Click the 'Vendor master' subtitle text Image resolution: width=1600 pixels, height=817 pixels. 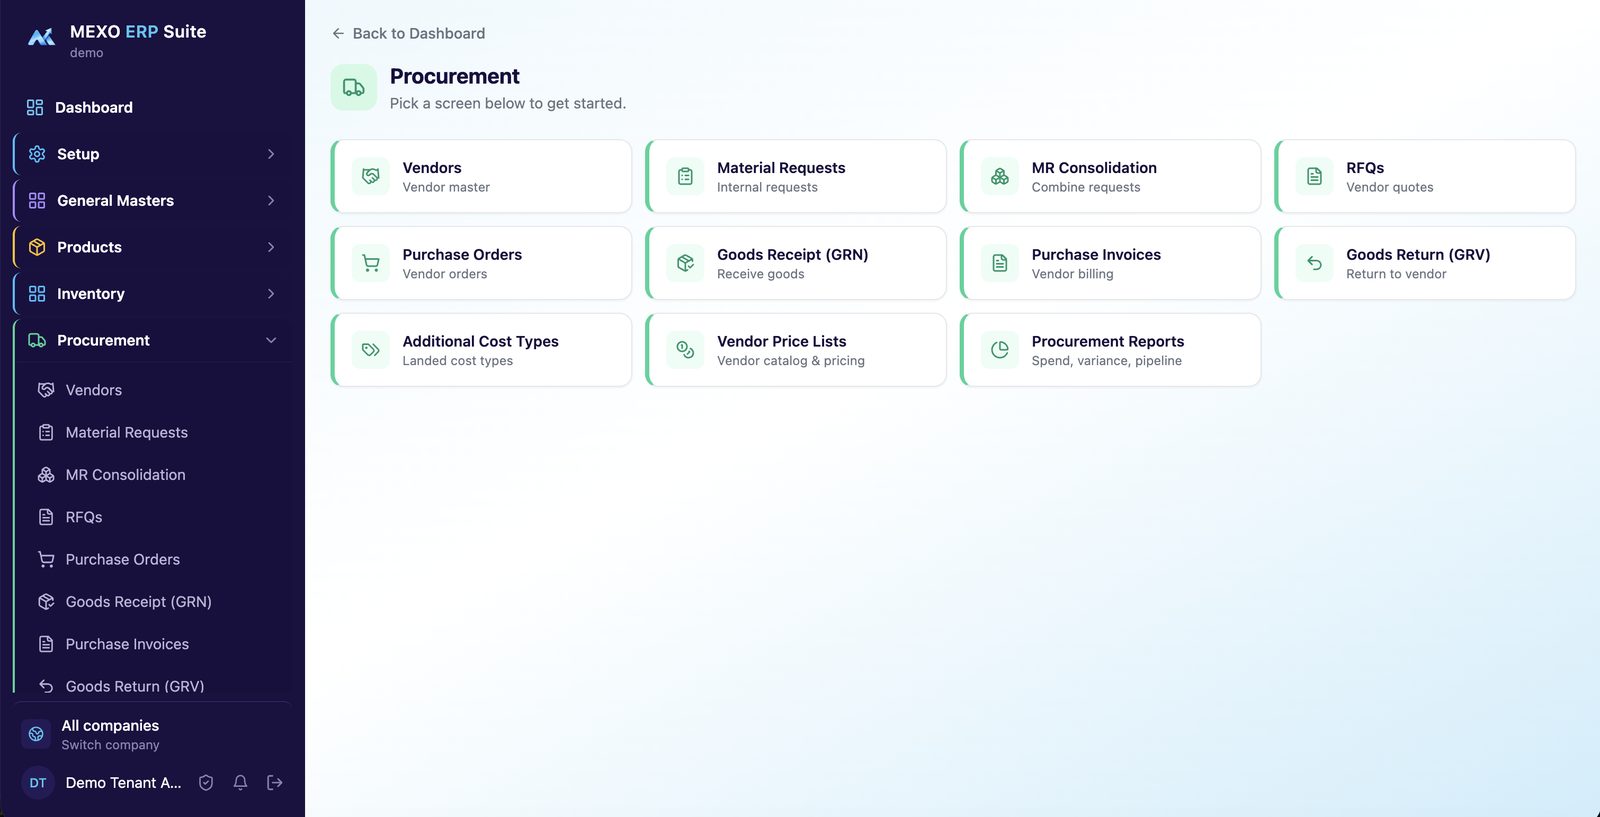(446, 187)
